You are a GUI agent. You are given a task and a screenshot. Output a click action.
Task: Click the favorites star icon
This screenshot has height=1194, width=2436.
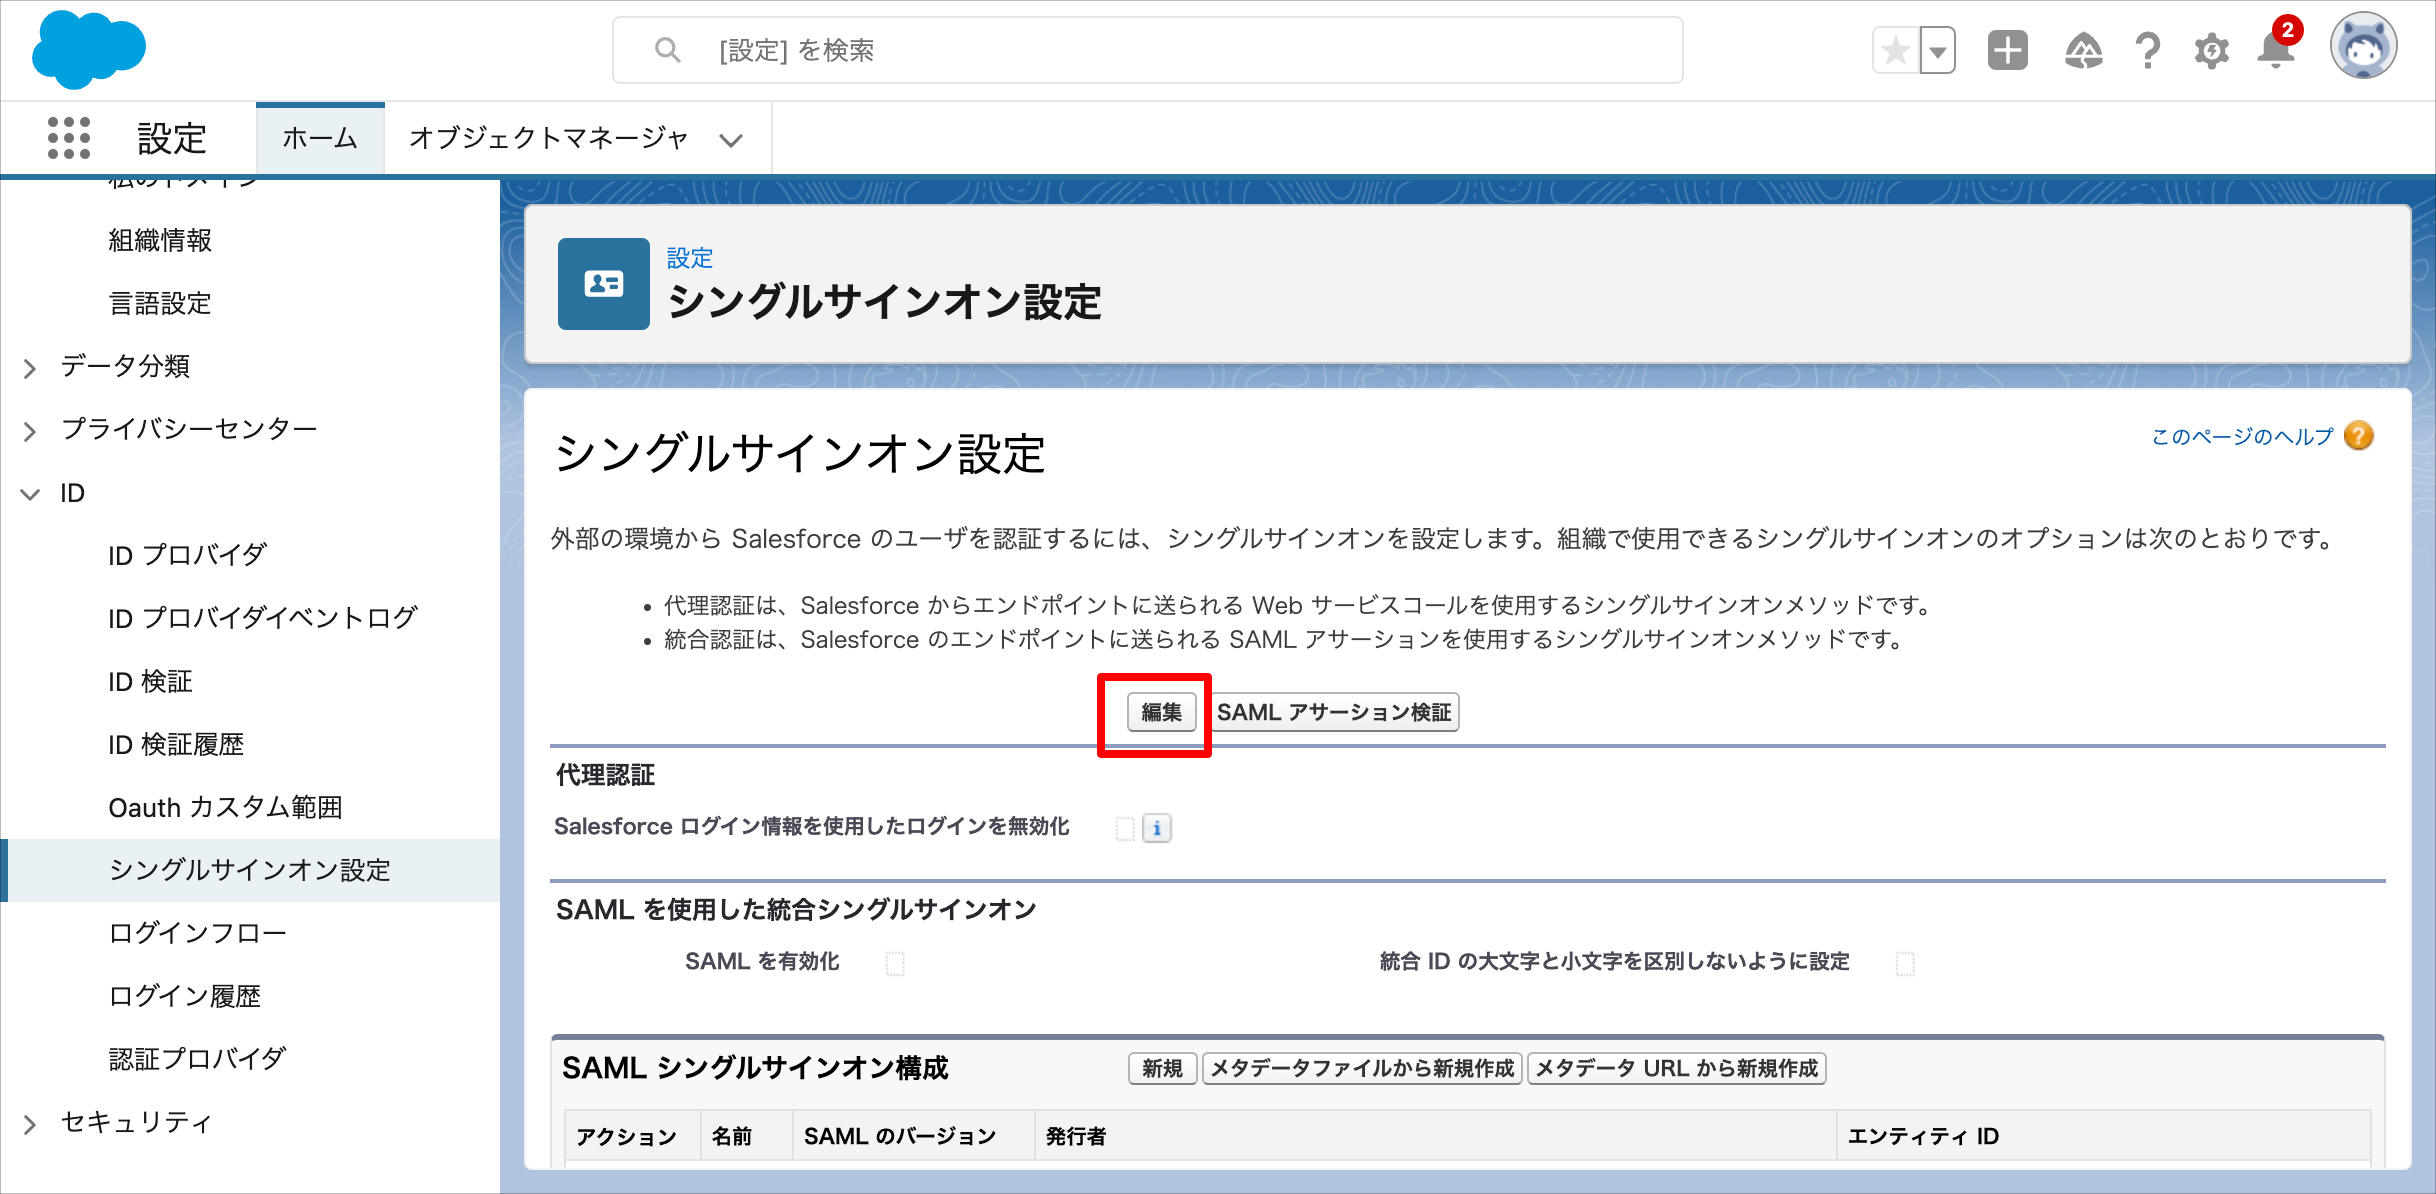pyautogui.click(x=1895, y=50)
